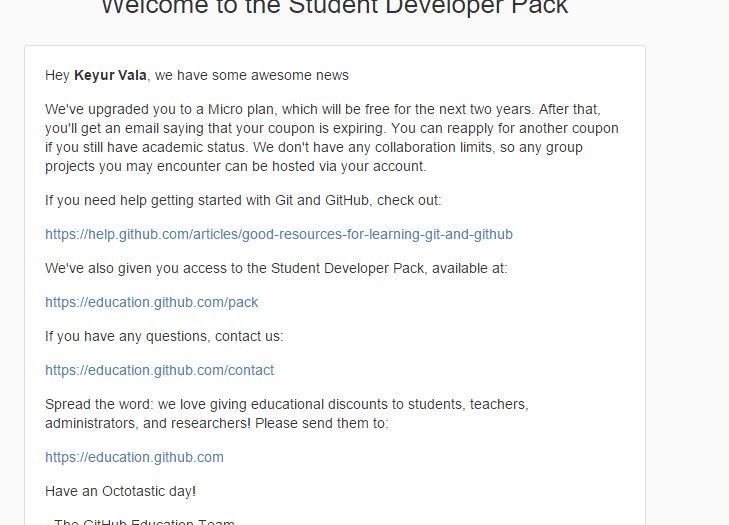Visit the plain https://education.github.com link
Image resolution: width=729 pixels, height=525 pixels.
click(134, 457)
